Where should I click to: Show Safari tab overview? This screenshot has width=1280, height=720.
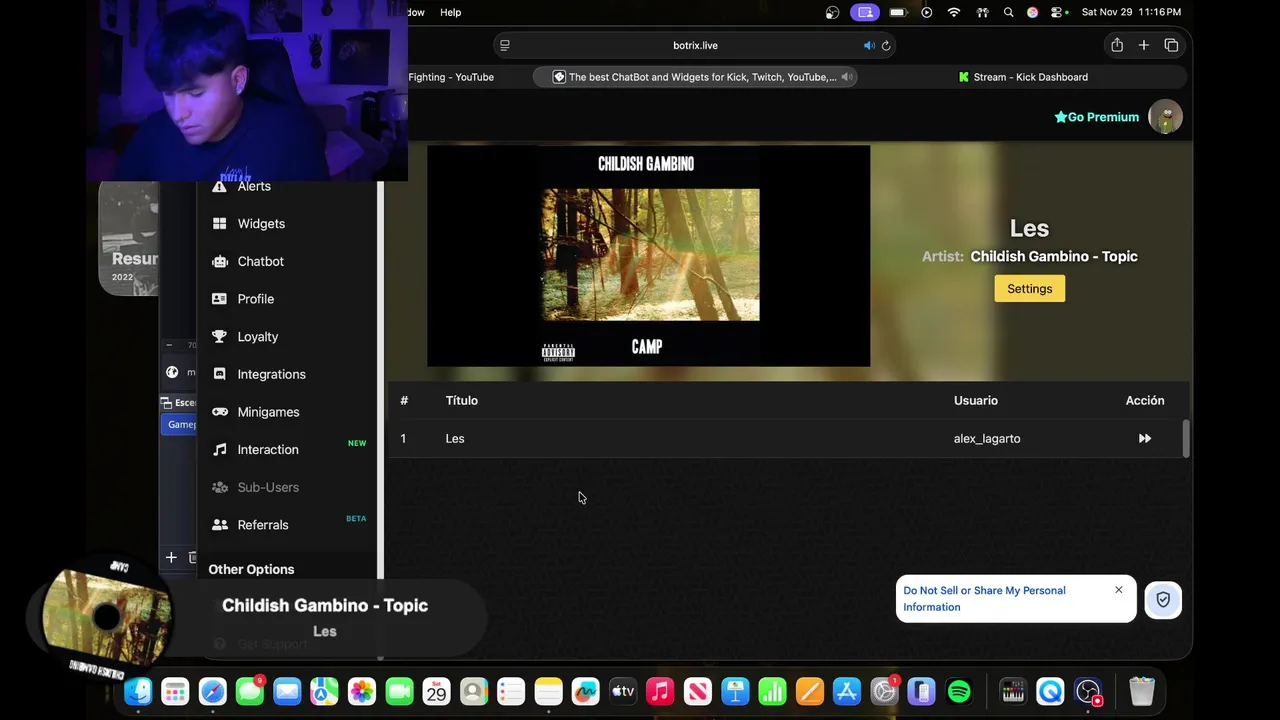coord(1171,45)
